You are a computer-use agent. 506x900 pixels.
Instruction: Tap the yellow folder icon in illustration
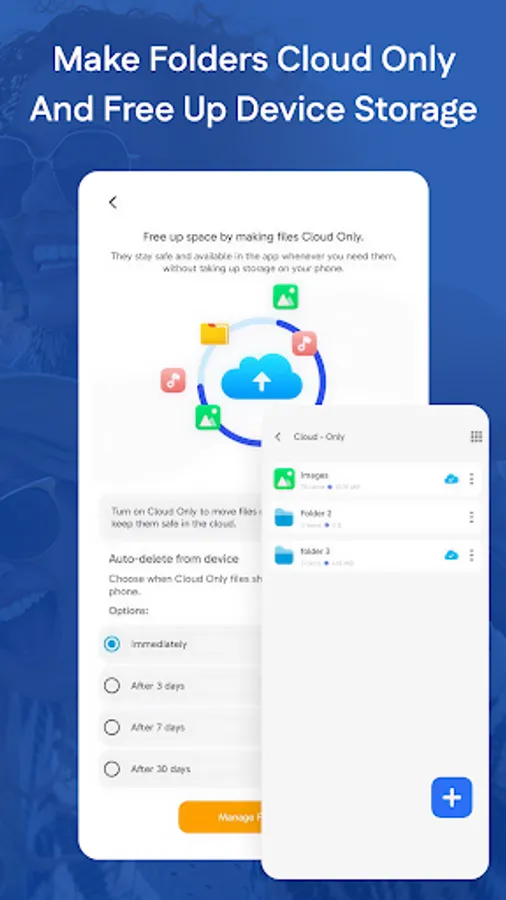click(215, 333)
